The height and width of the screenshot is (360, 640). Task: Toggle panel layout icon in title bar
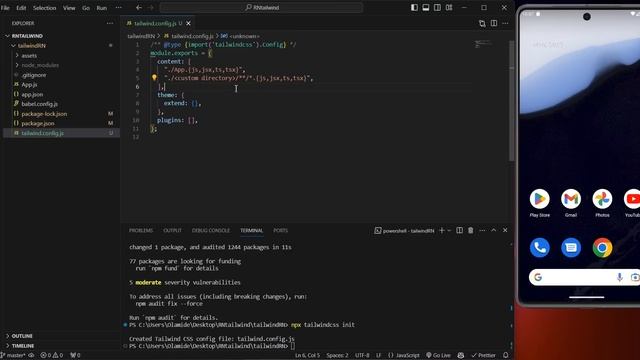click(x=426, y=7)
